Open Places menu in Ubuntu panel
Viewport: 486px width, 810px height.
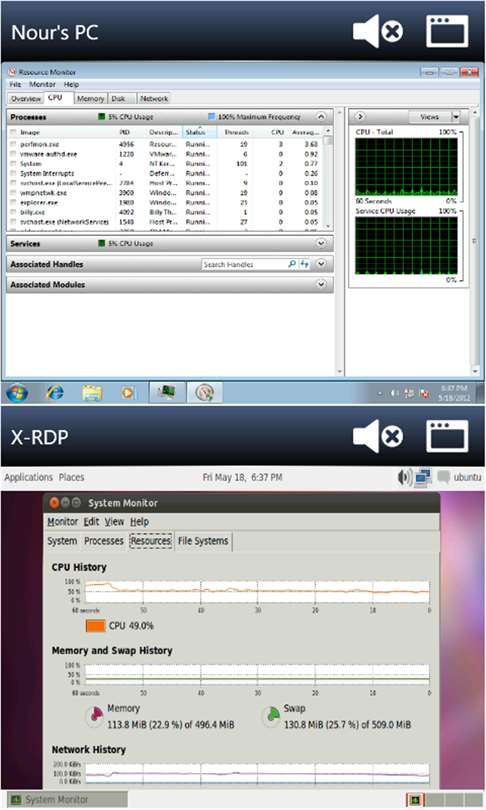(71, 477)
